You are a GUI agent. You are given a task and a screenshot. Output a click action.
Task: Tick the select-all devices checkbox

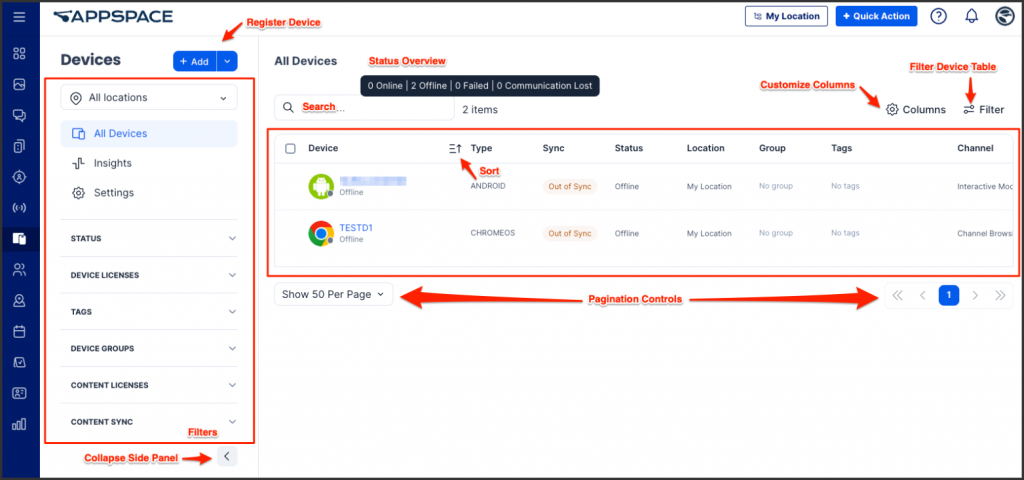point(291,149)
